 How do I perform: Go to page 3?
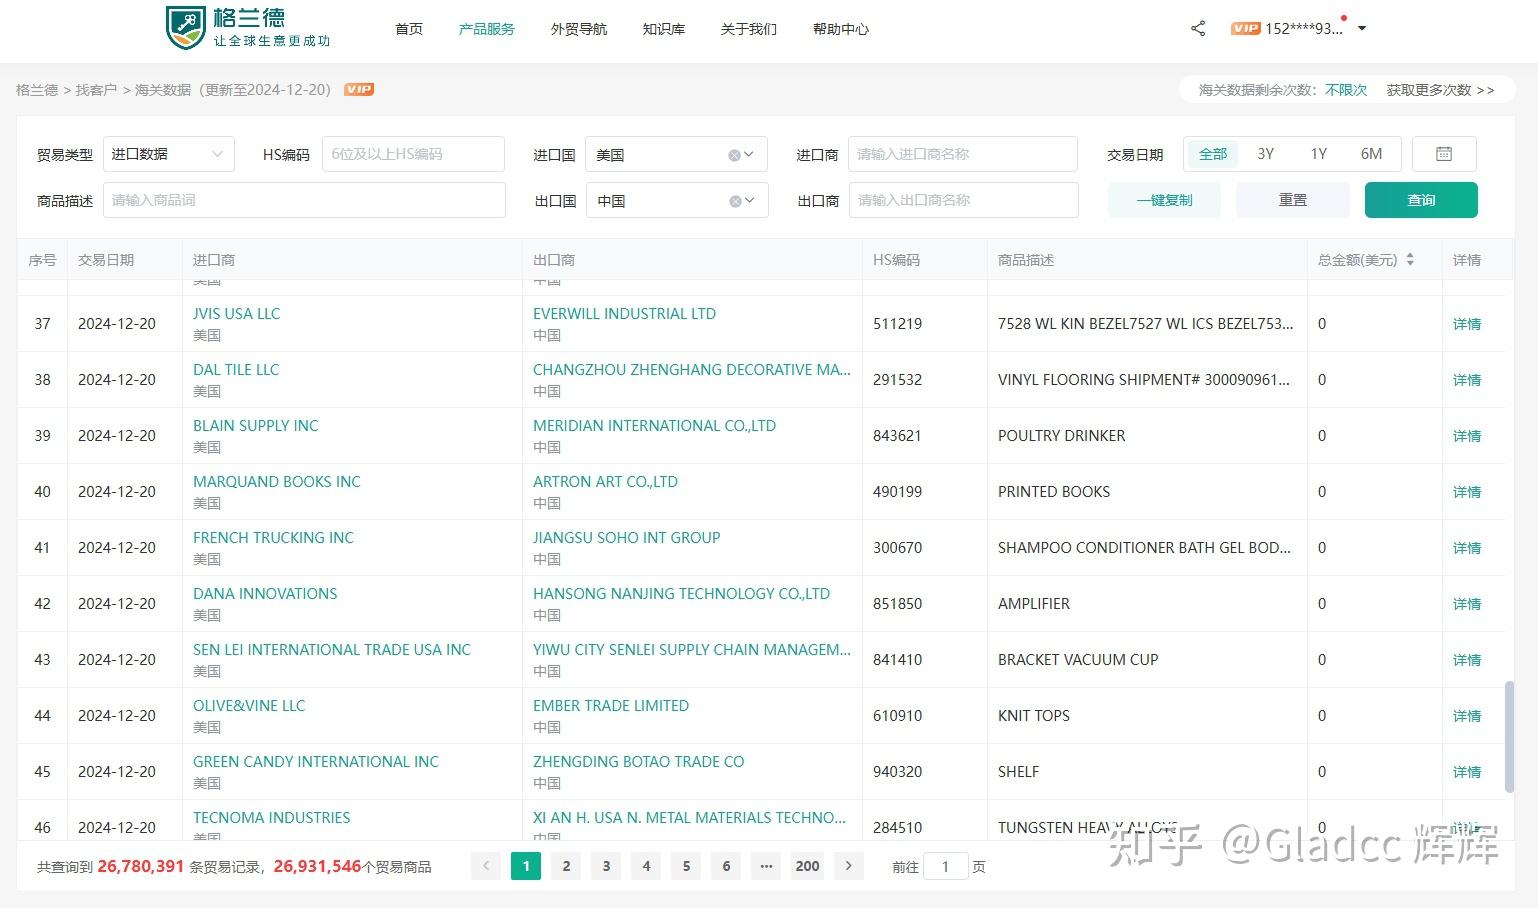point(606,866)
